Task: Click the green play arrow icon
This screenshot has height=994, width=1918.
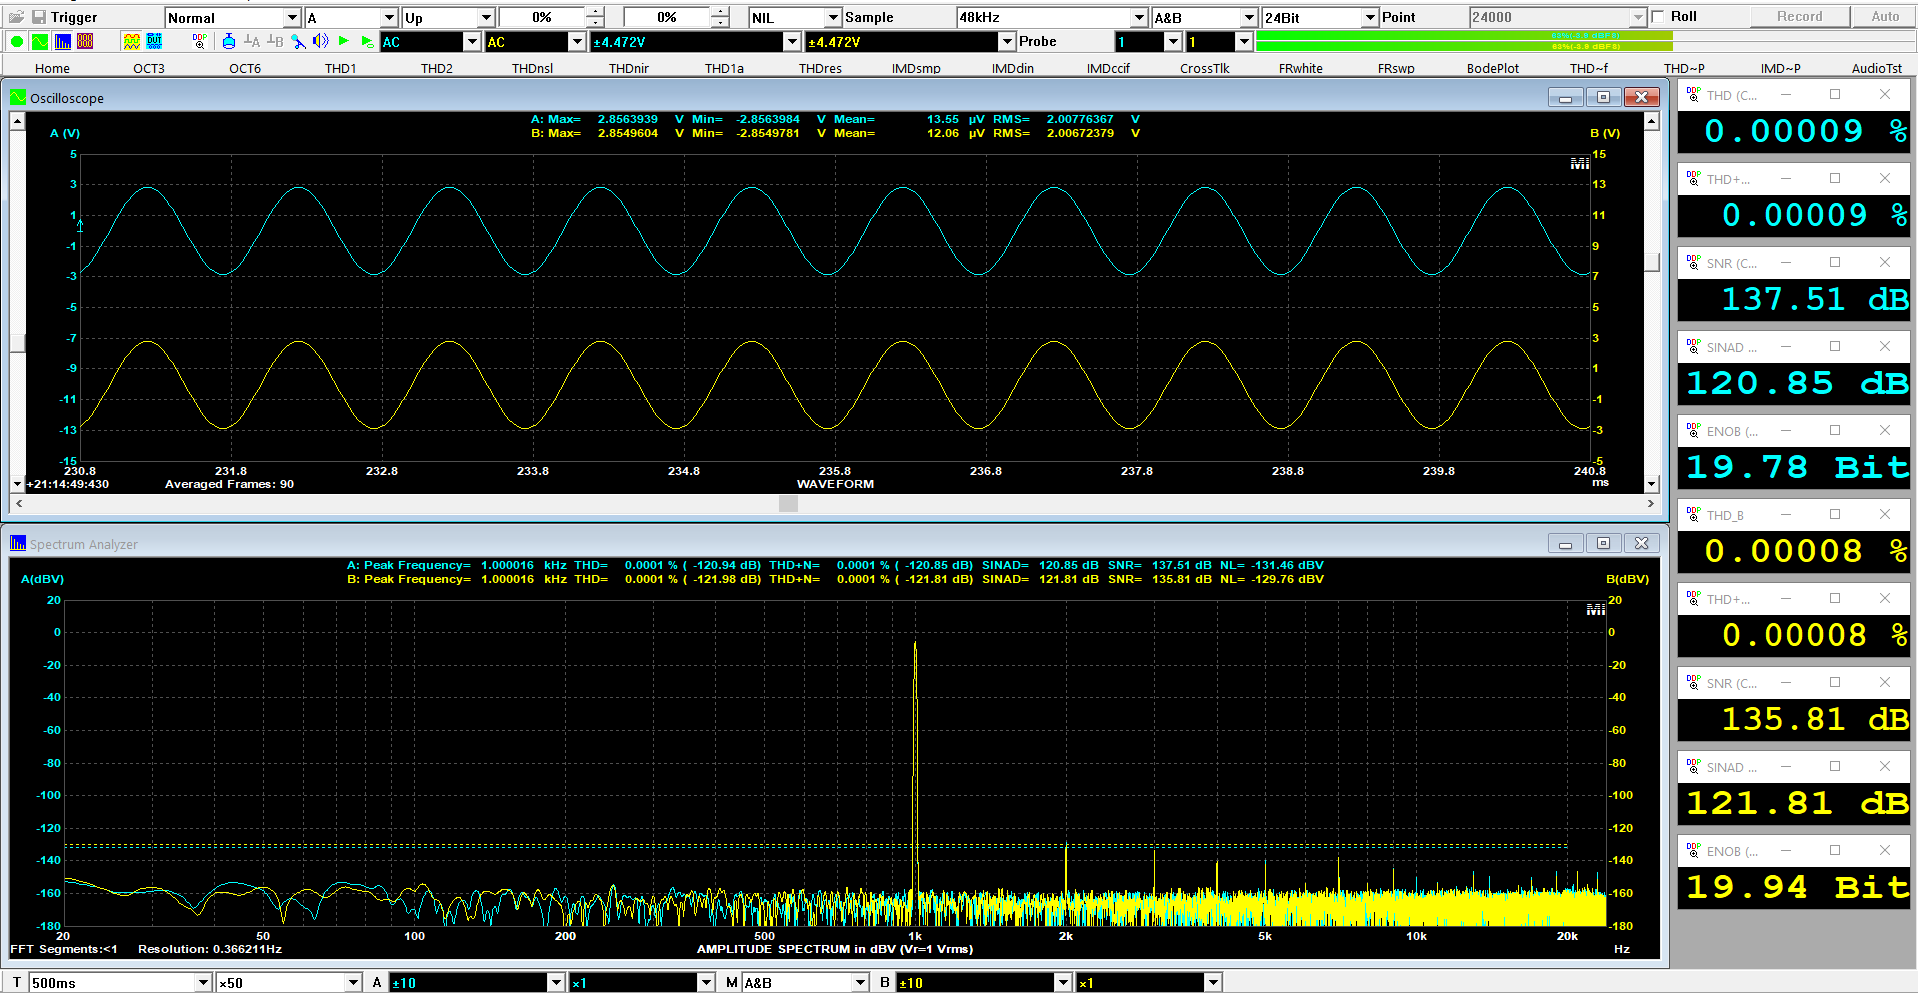Action: tap(344, 42)
